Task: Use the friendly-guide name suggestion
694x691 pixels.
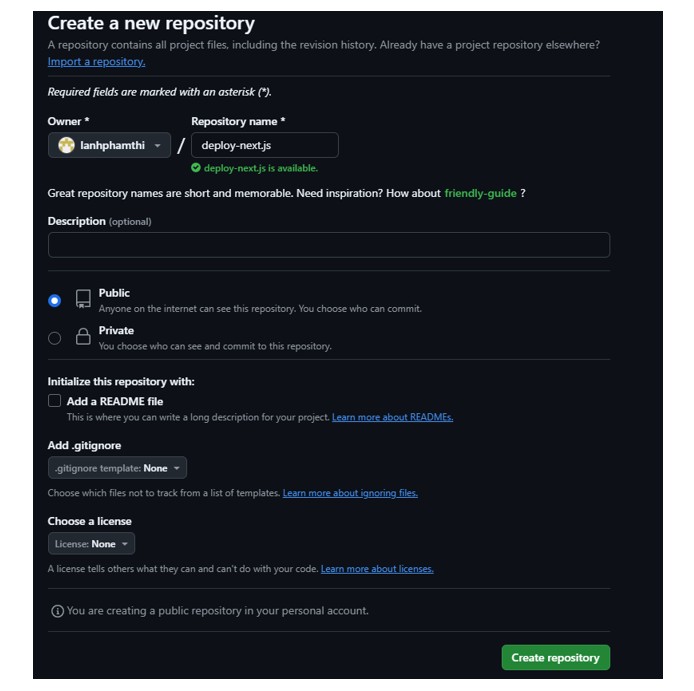Action: tap(480, 193)
